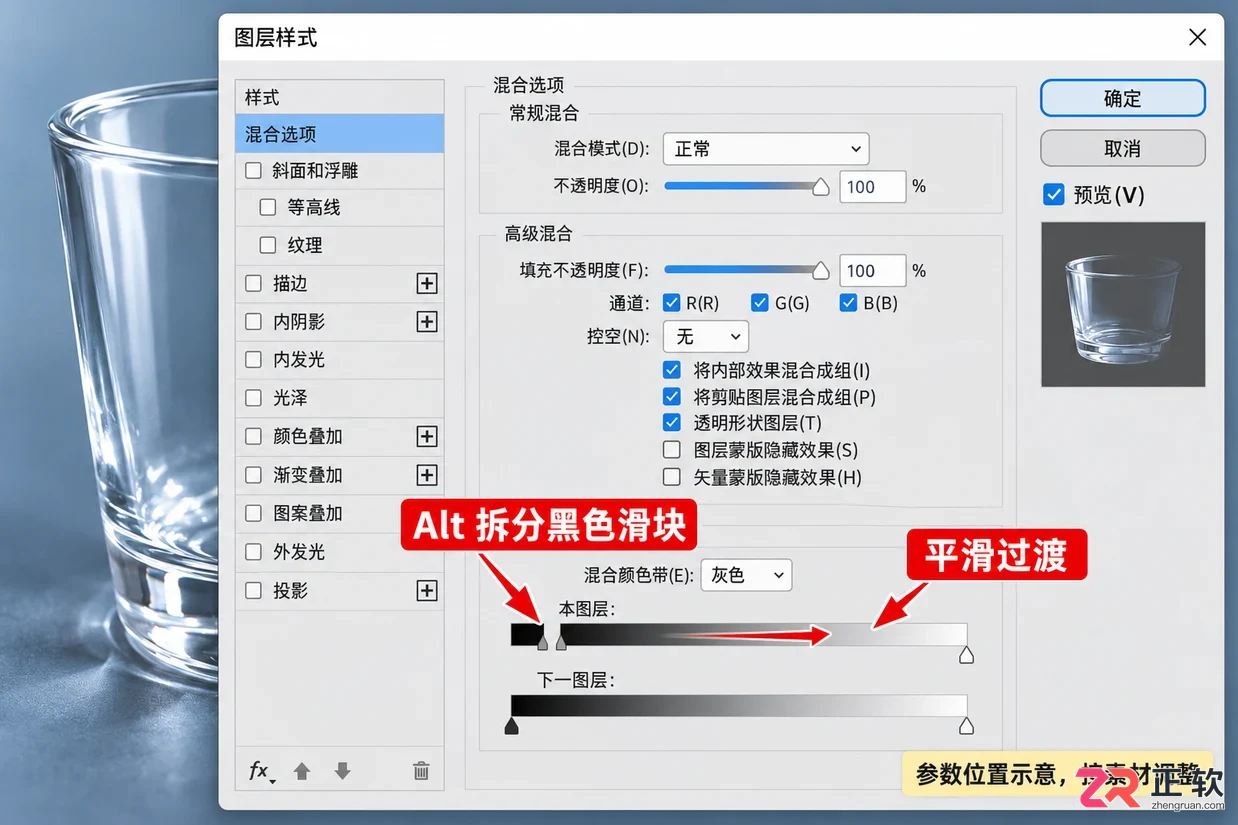Tick the 描边 checkbox
Screen dimensions: 1238x825
tap(253, 284)
